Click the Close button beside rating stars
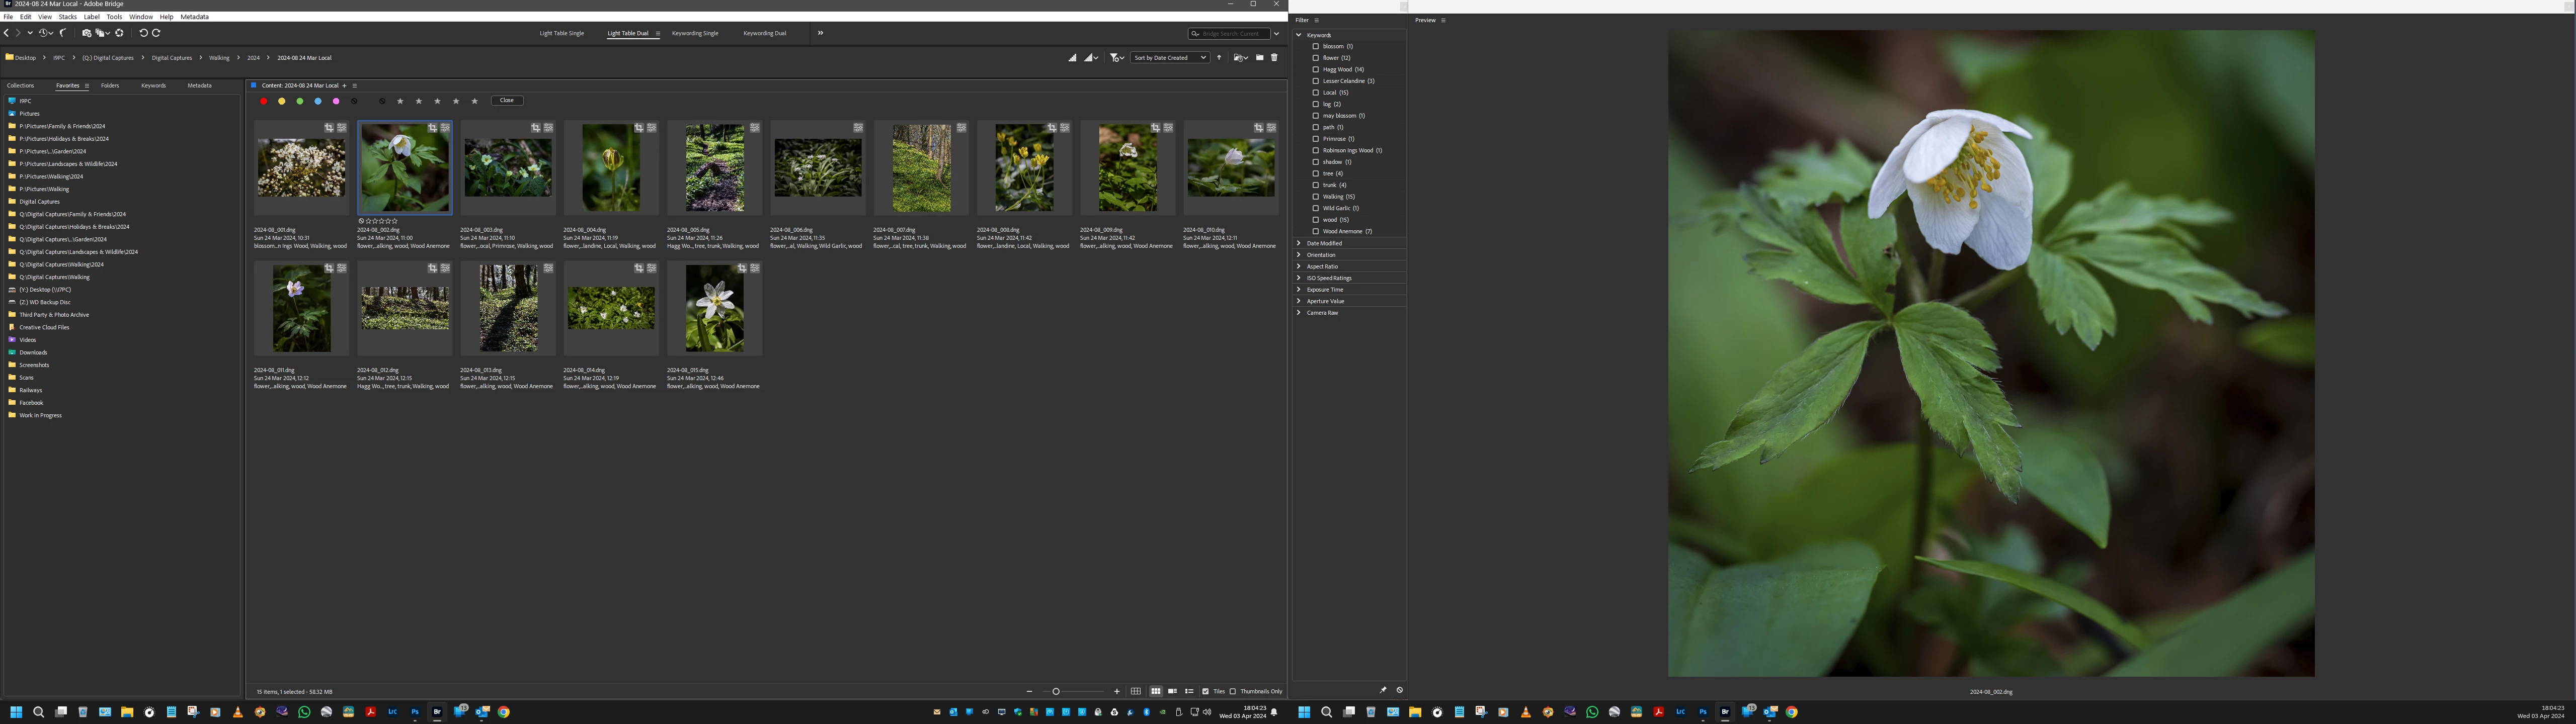Image resolution: width=2576 pixels, height=724 pixels. point(507,100)
